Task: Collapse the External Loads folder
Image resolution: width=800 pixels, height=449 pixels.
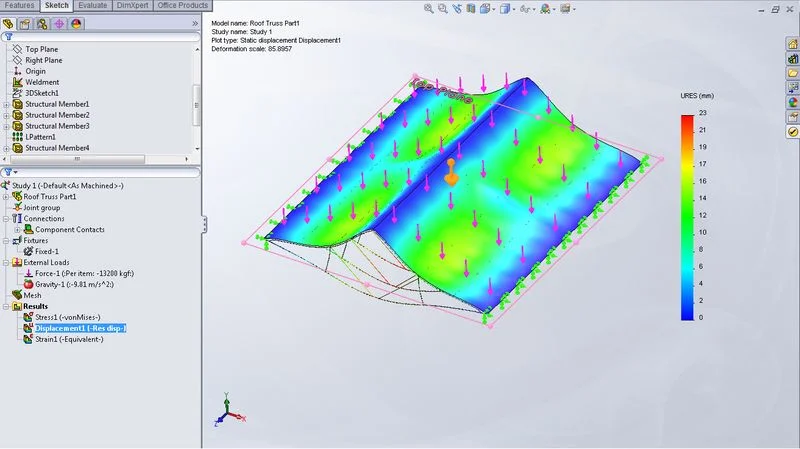Action: (x=6, y=262)
